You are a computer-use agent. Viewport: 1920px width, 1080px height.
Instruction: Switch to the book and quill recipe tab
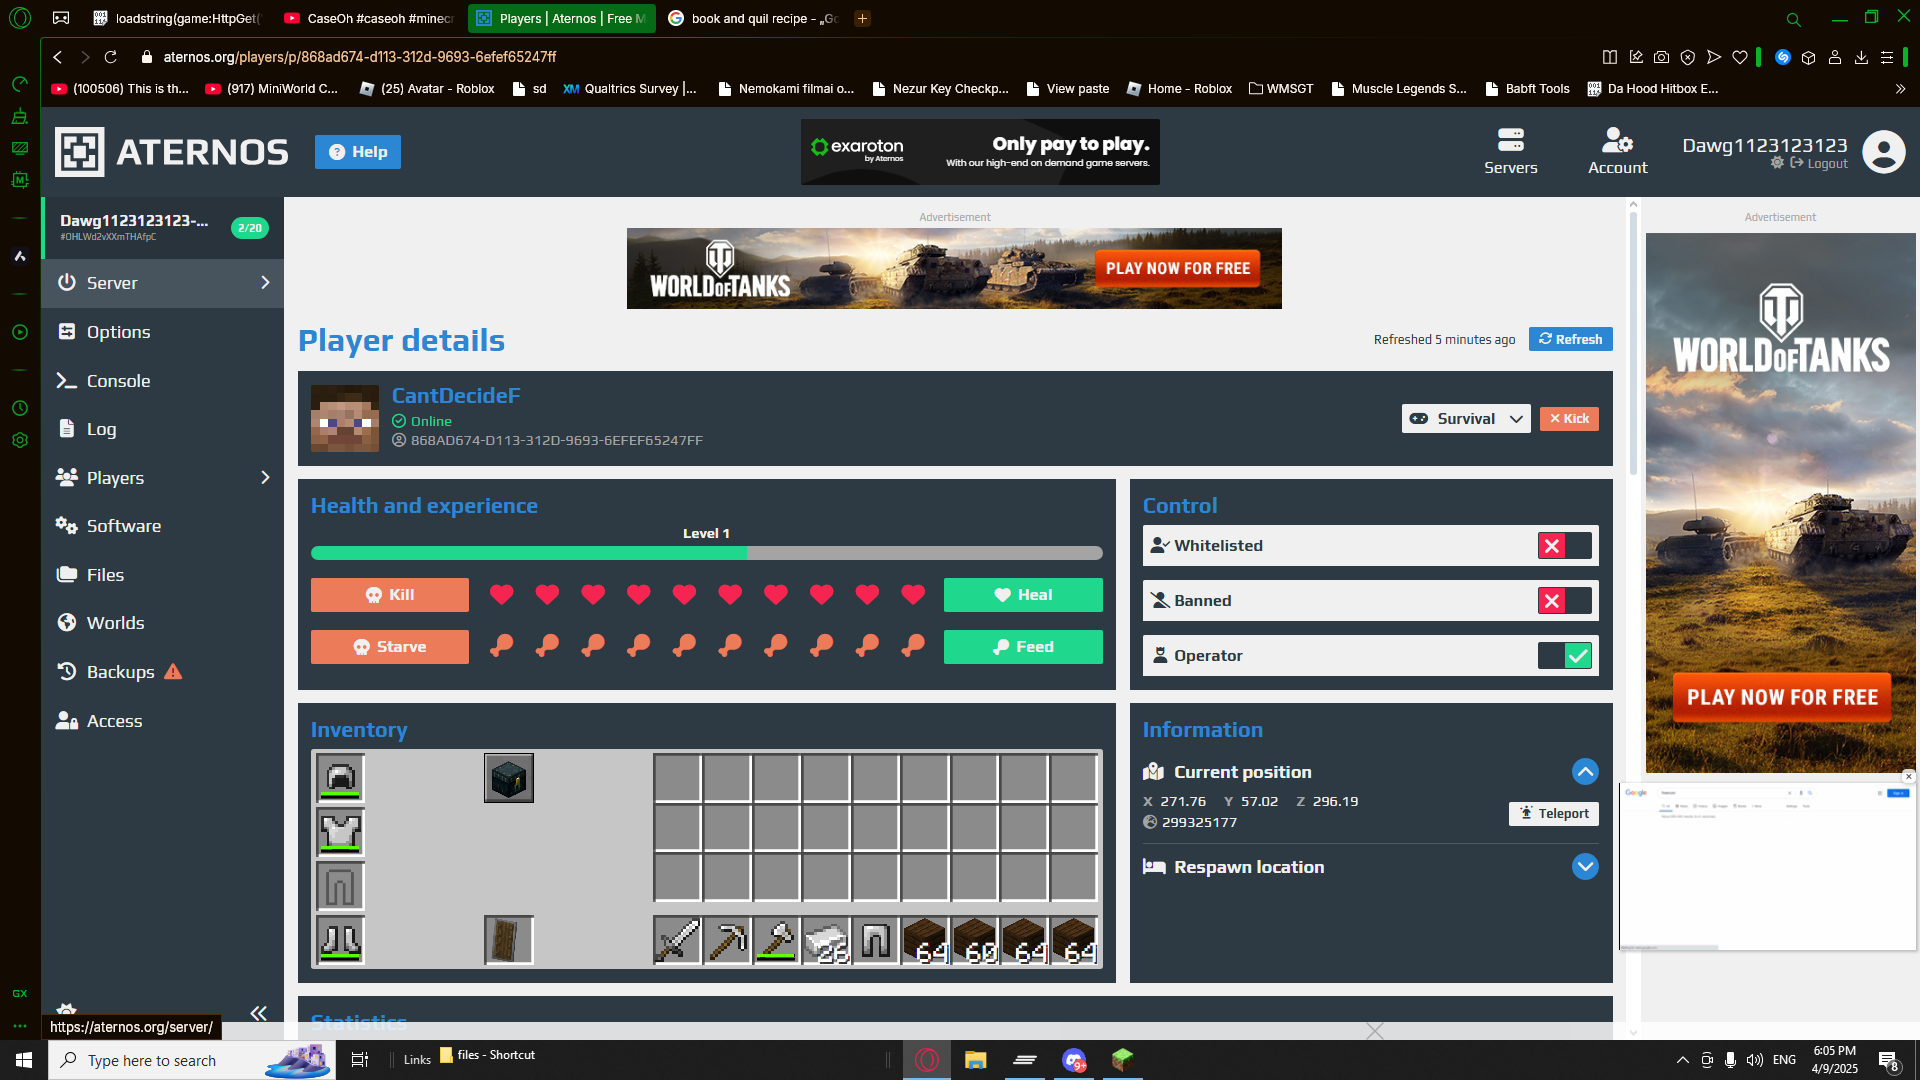753,18
